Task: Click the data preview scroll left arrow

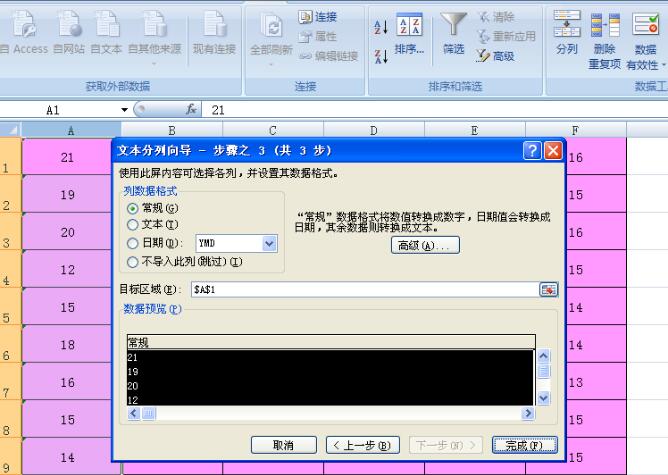Action: point(134,413)
